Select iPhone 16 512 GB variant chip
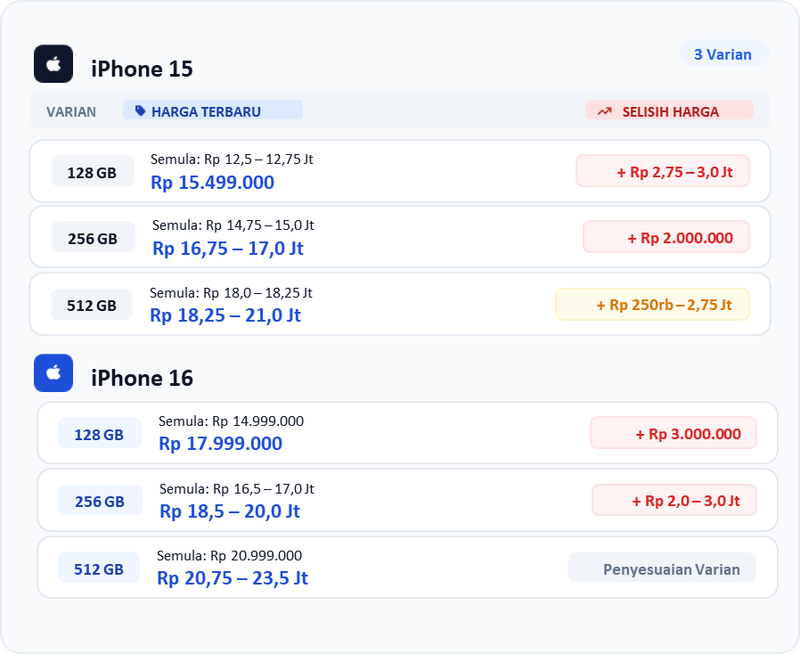The height and width of the screenshot is (654, 800). (99, 568)
